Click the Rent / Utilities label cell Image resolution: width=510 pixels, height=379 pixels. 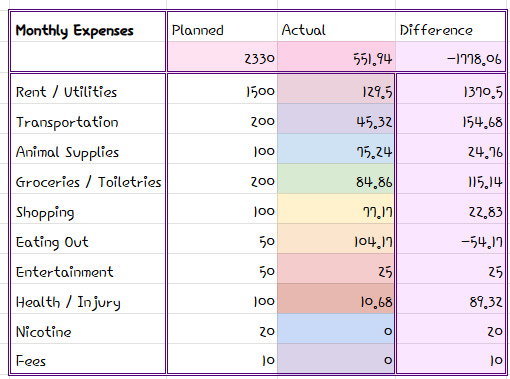pos(88,89)
